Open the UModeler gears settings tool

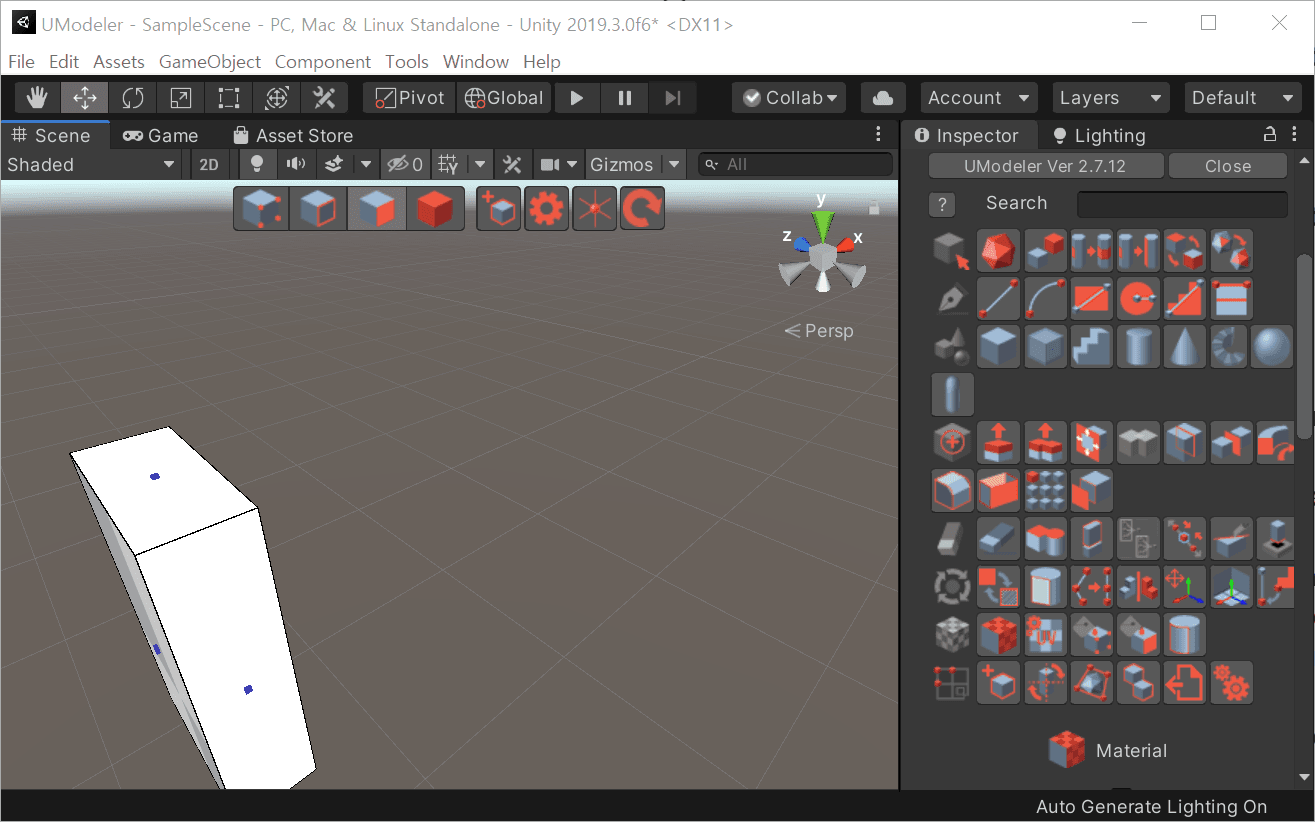[1231, 683]
